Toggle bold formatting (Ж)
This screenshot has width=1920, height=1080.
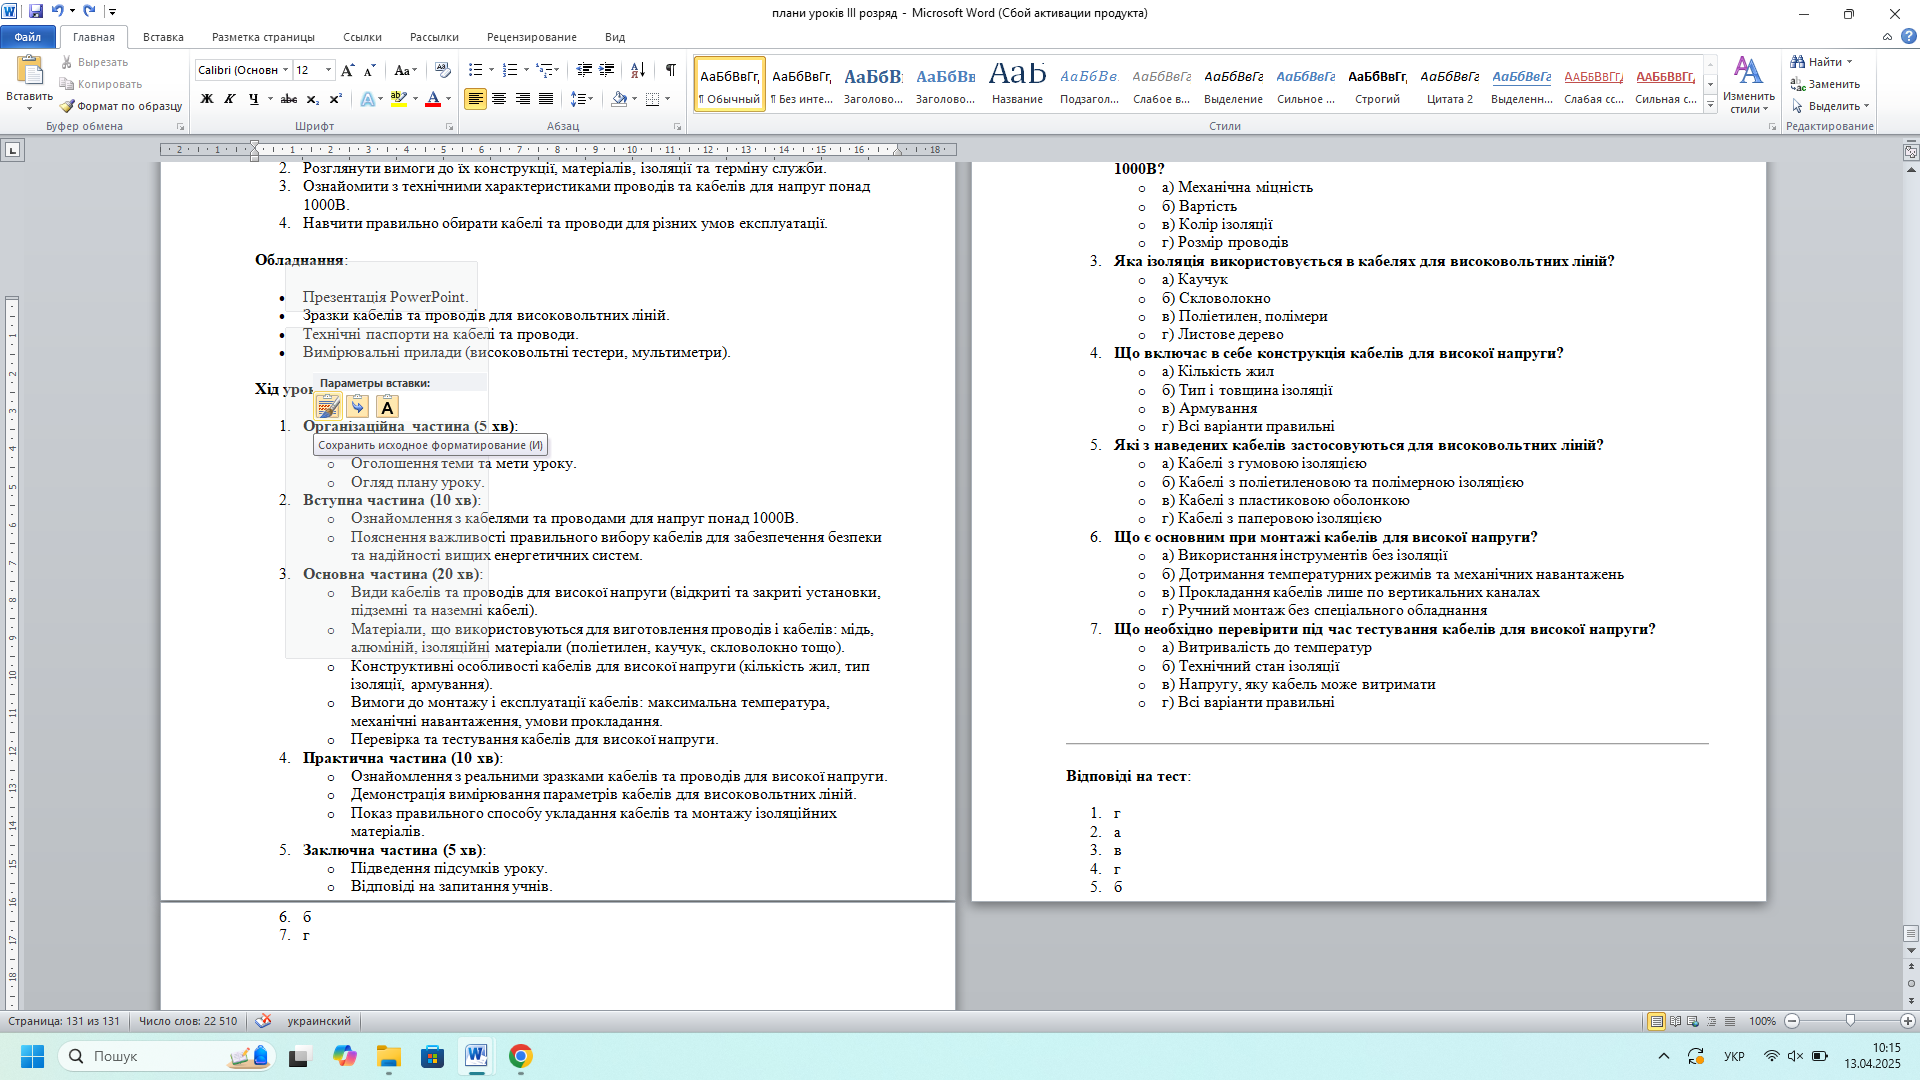pos(207,99)
